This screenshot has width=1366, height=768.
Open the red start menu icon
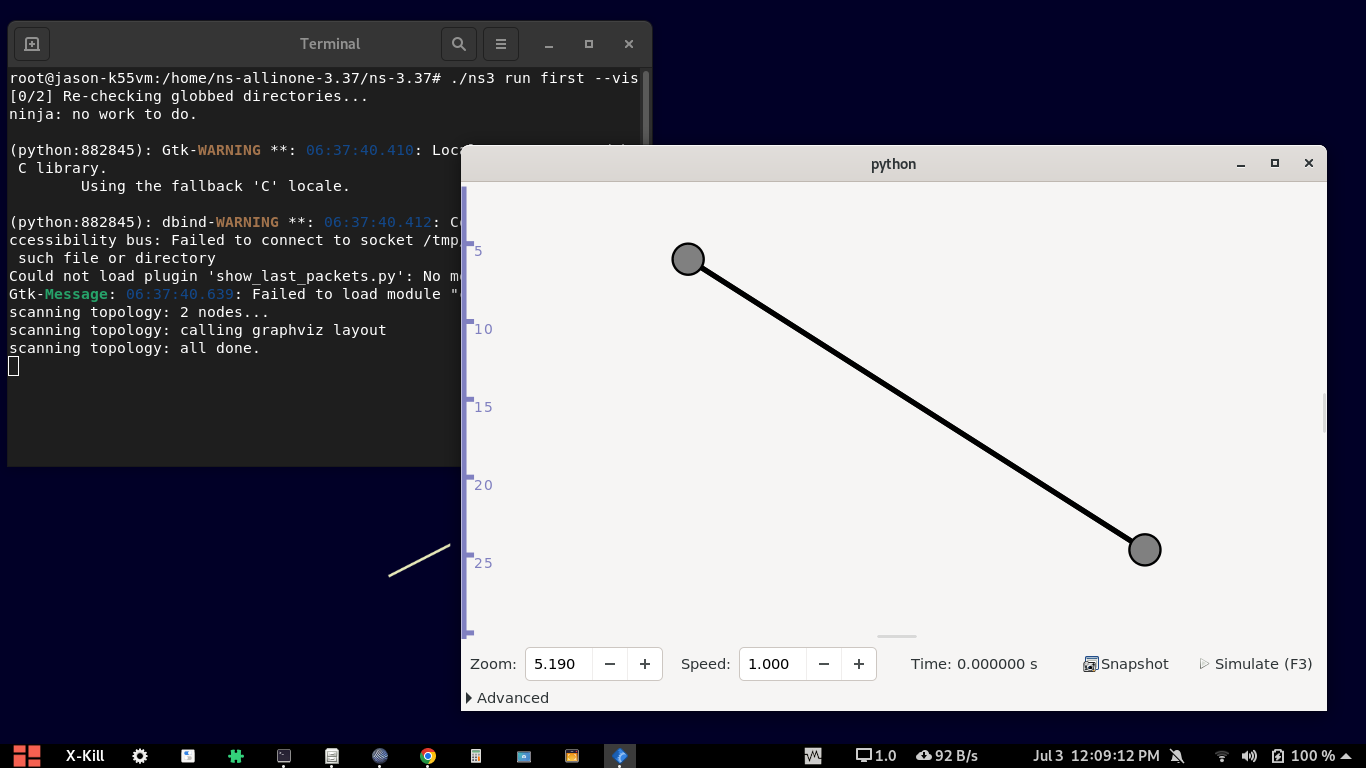pyautogui.click(x=27, y=756)
